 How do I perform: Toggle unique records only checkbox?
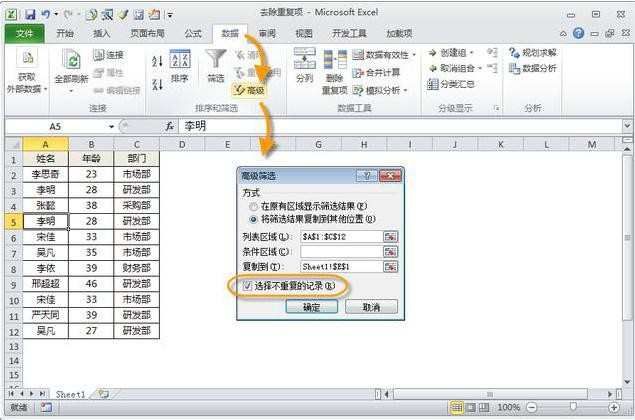click(x=247, y=286)
